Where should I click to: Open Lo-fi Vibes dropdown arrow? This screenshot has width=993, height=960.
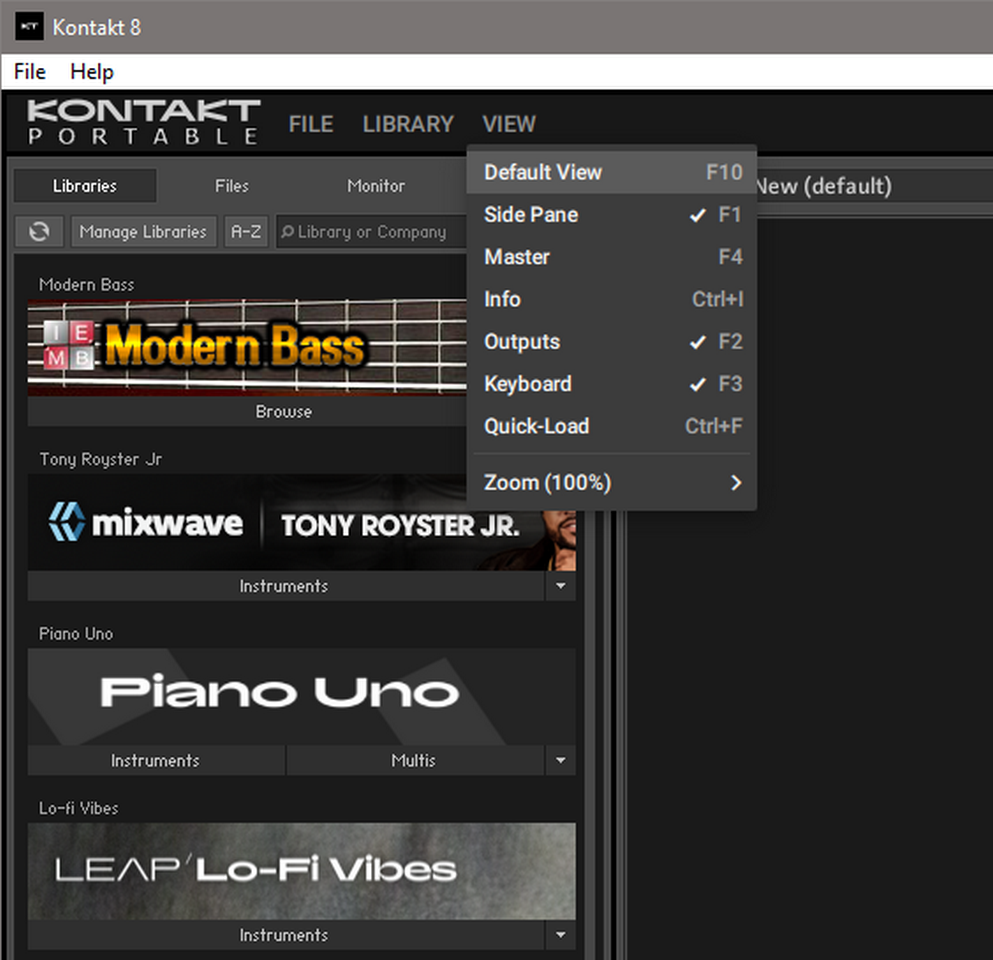(560, 935)
